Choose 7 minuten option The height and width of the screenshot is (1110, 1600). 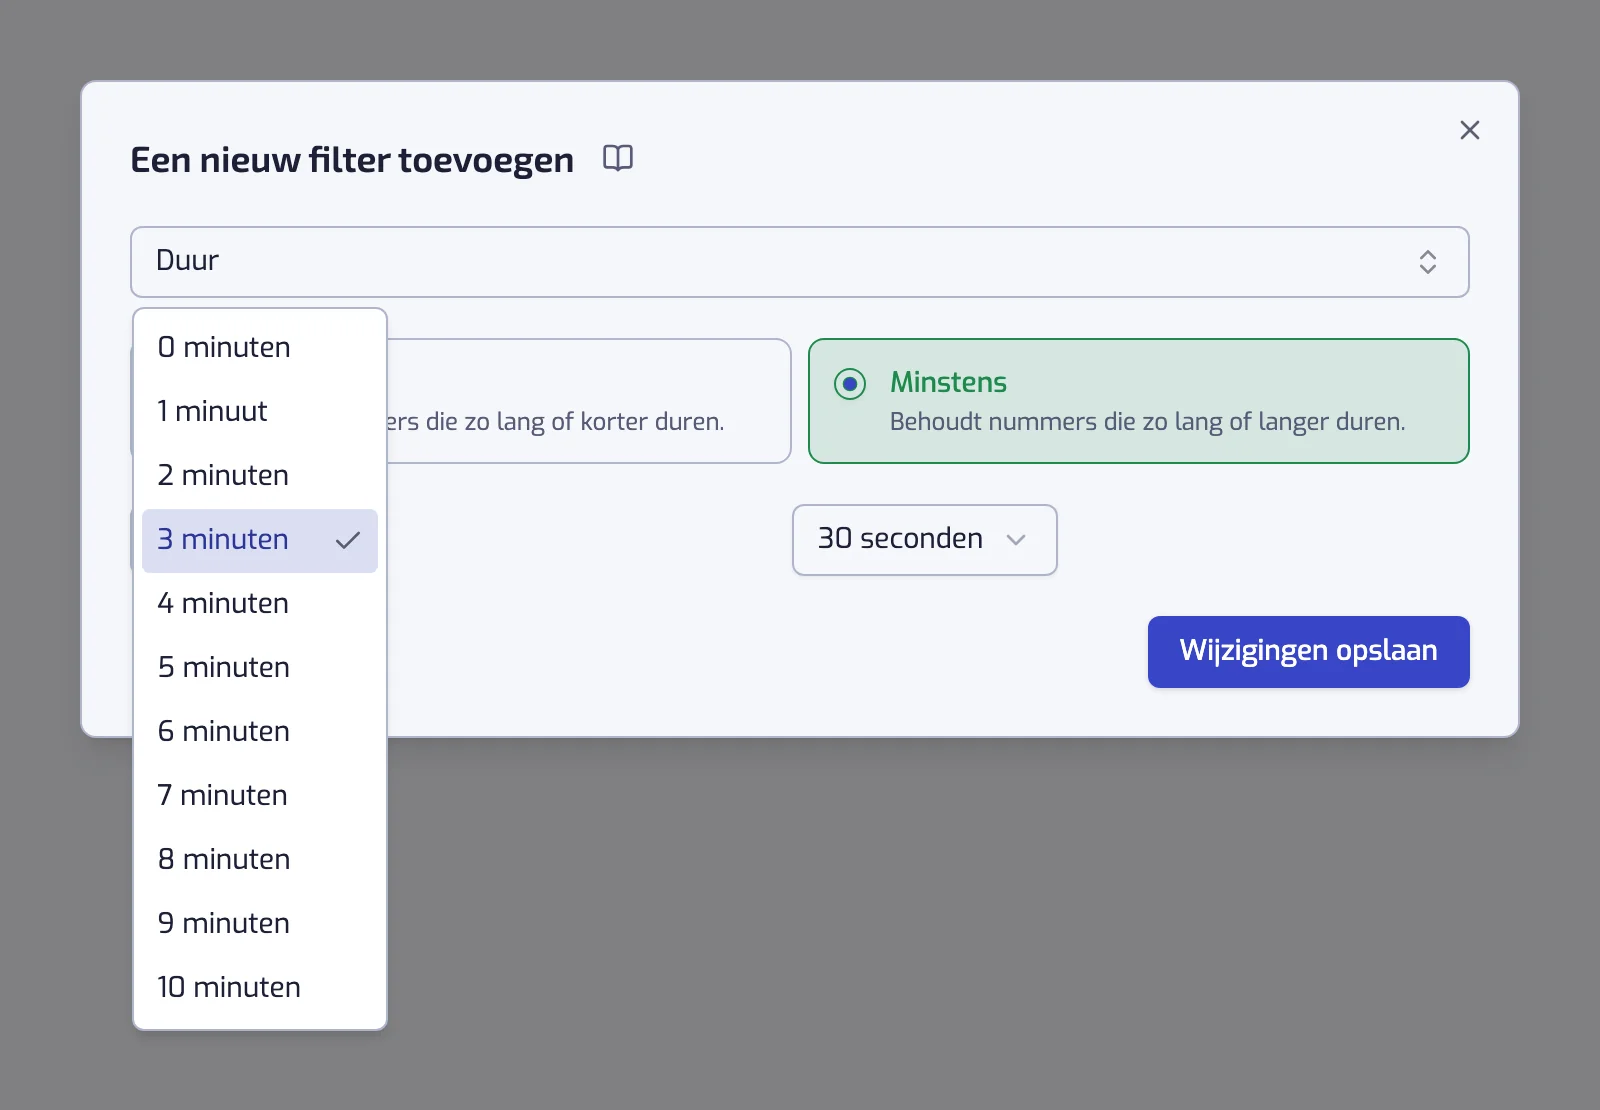click(x=260, y=795)
